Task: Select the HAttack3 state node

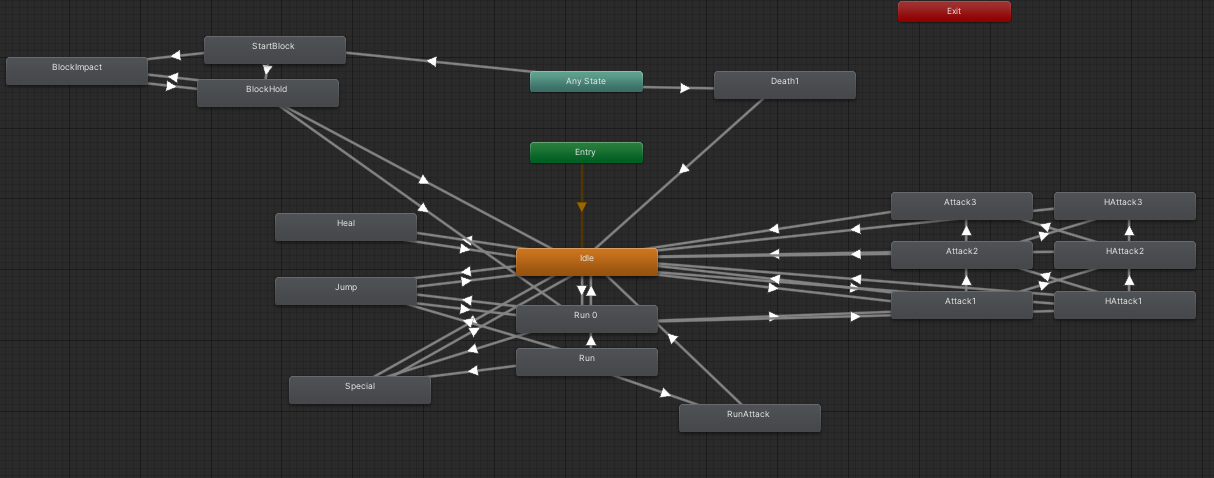Action: pos(1124,206)
